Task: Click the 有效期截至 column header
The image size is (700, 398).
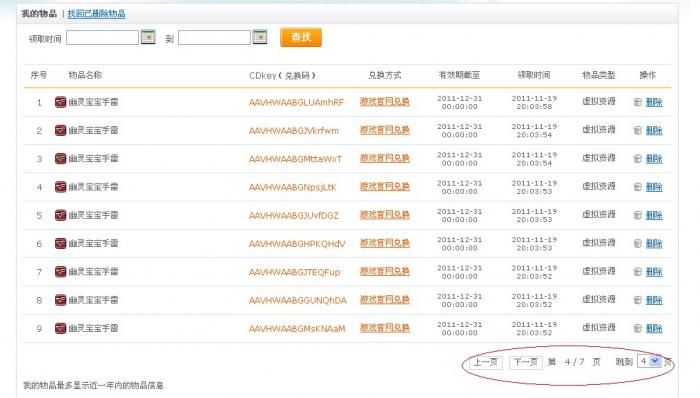Action: (x=459, y=75)
